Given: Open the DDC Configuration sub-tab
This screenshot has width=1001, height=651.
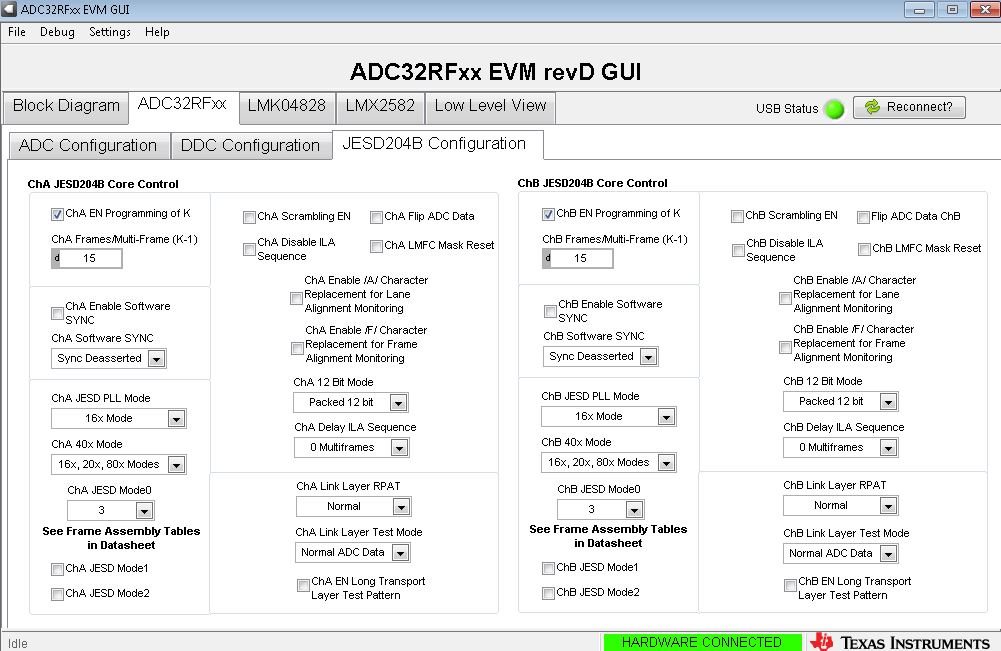Looking at the screenshot, I should [x=250, y=146].
